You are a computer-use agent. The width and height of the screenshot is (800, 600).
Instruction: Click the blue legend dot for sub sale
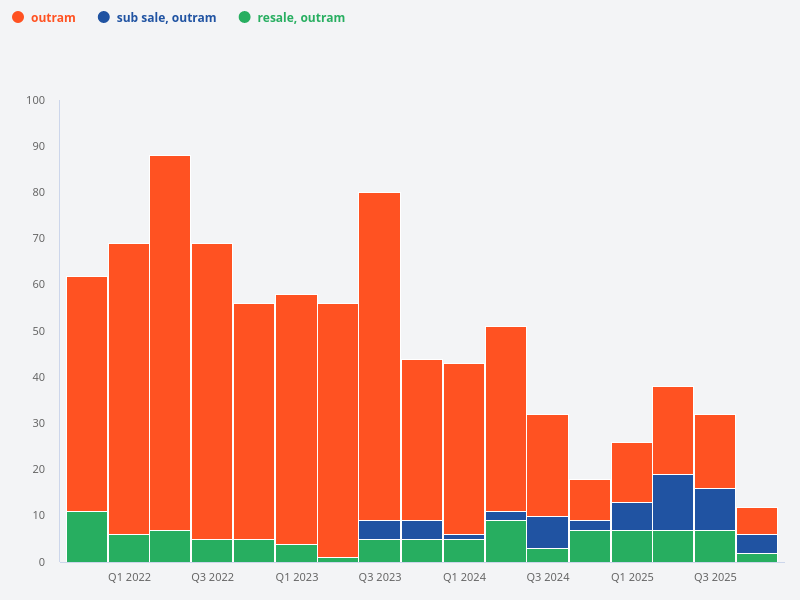tap(103, 17)
